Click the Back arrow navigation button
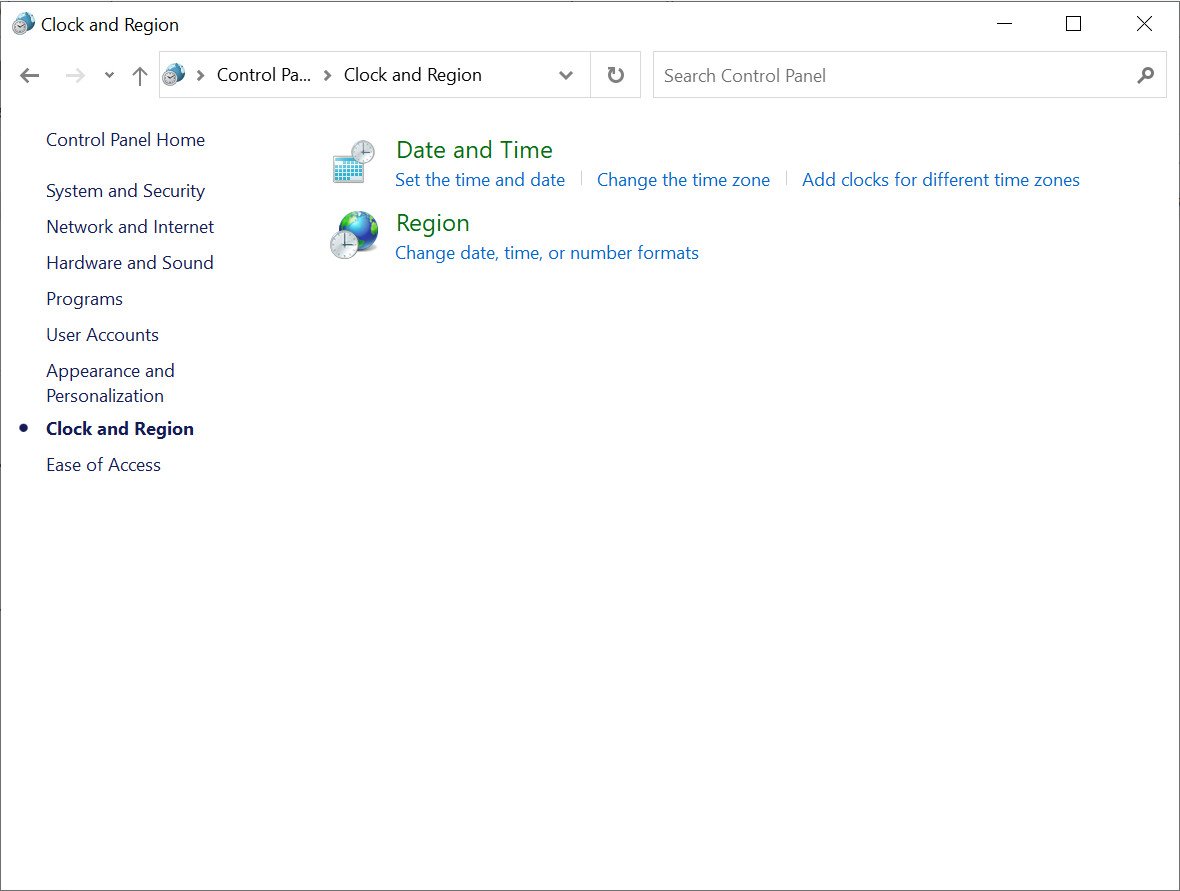 (30, 76)
